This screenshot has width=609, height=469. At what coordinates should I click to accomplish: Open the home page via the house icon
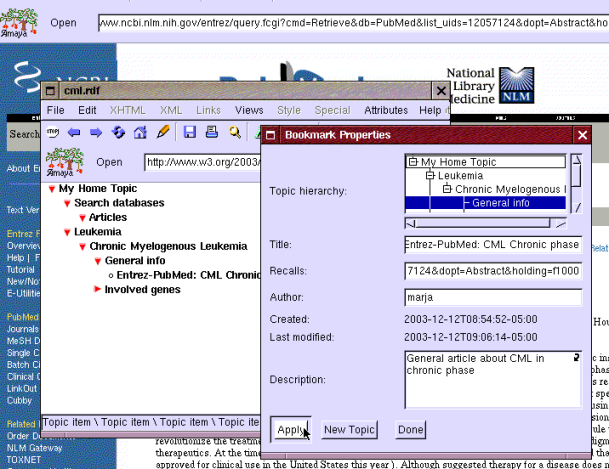(140, 132)
